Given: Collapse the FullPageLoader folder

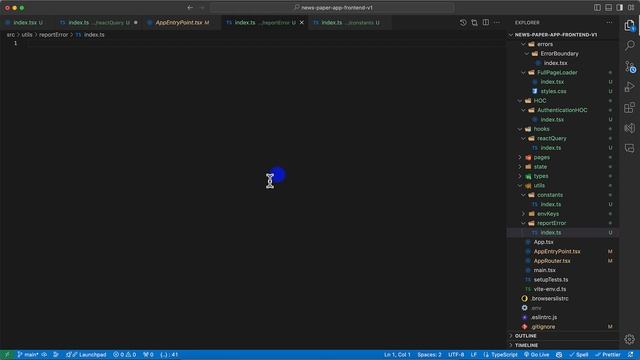Looking at the screenshot, I should [x=524, y=72].
